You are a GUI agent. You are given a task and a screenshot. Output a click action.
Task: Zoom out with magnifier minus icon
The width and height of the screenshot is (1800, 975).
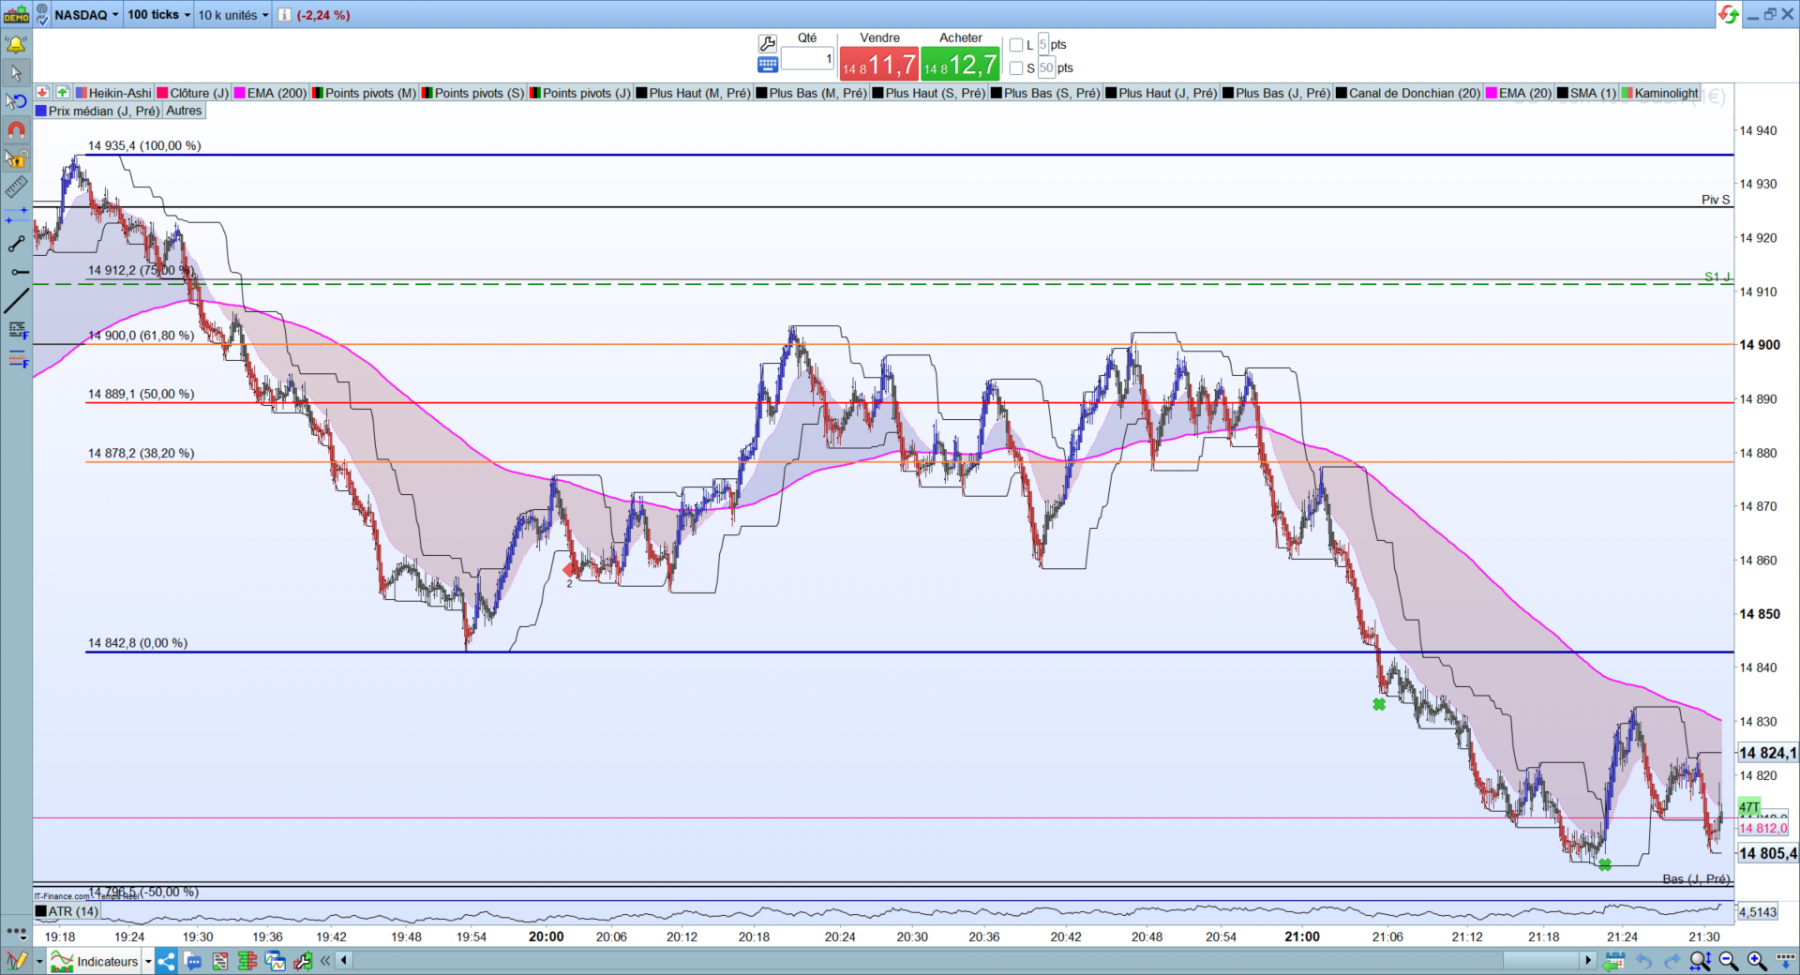1728,961
